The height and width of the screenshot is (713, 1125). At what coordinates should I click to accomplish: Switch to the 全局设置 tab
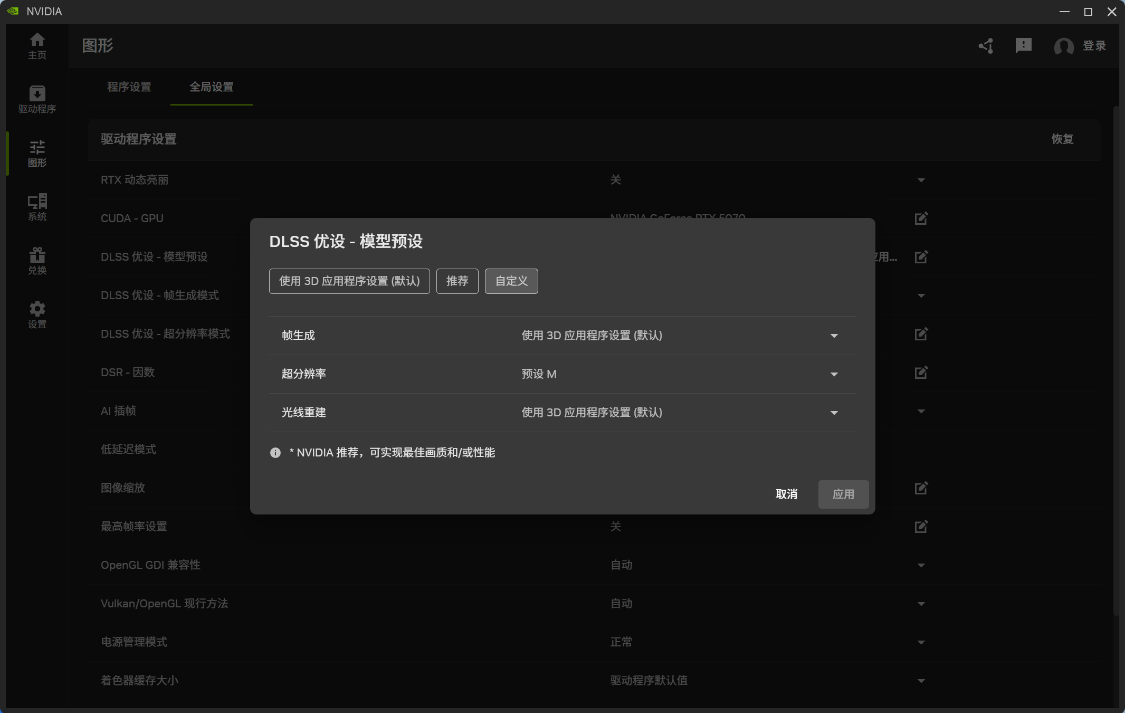click(212, 87)
